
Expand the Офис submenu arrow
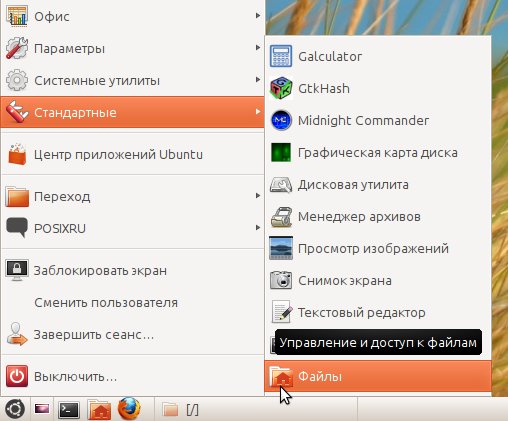(x=258, y=15)
